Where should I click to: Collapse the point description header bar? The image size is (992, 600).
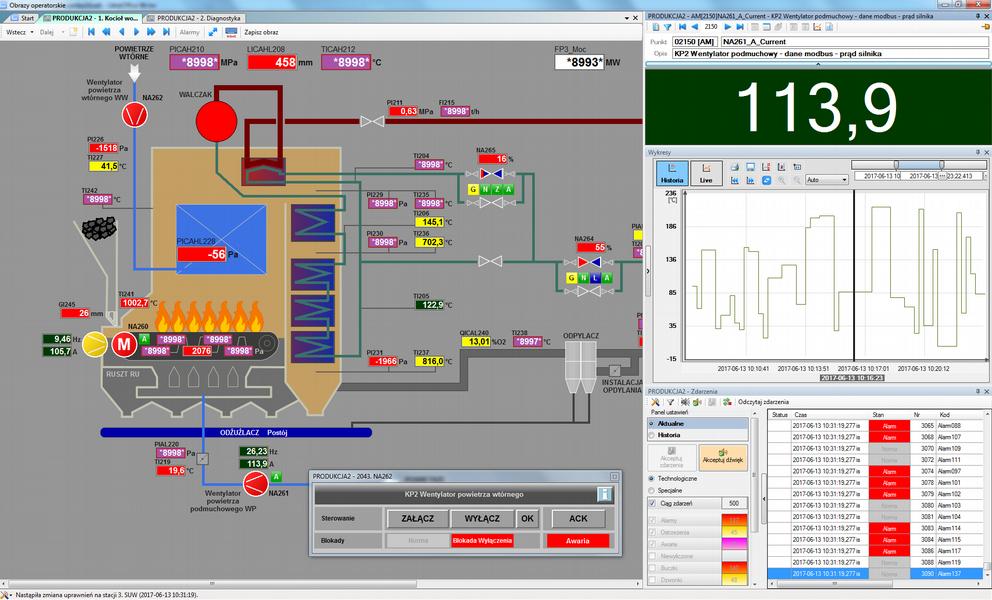click(x=817, y=65)
